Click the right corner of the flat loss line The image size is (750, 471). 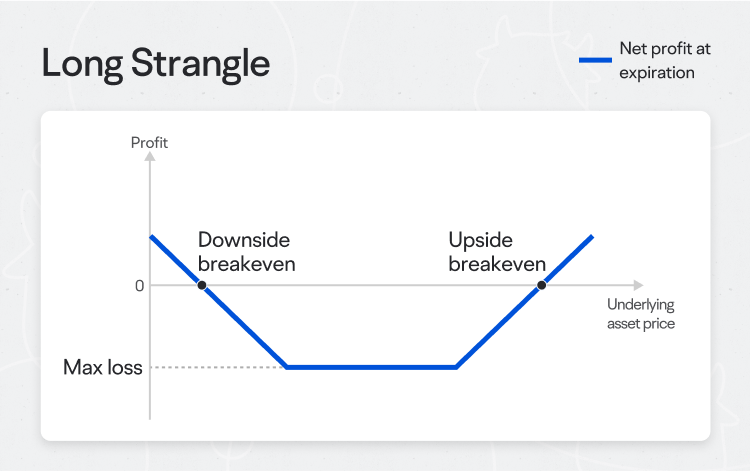(457, 367)
